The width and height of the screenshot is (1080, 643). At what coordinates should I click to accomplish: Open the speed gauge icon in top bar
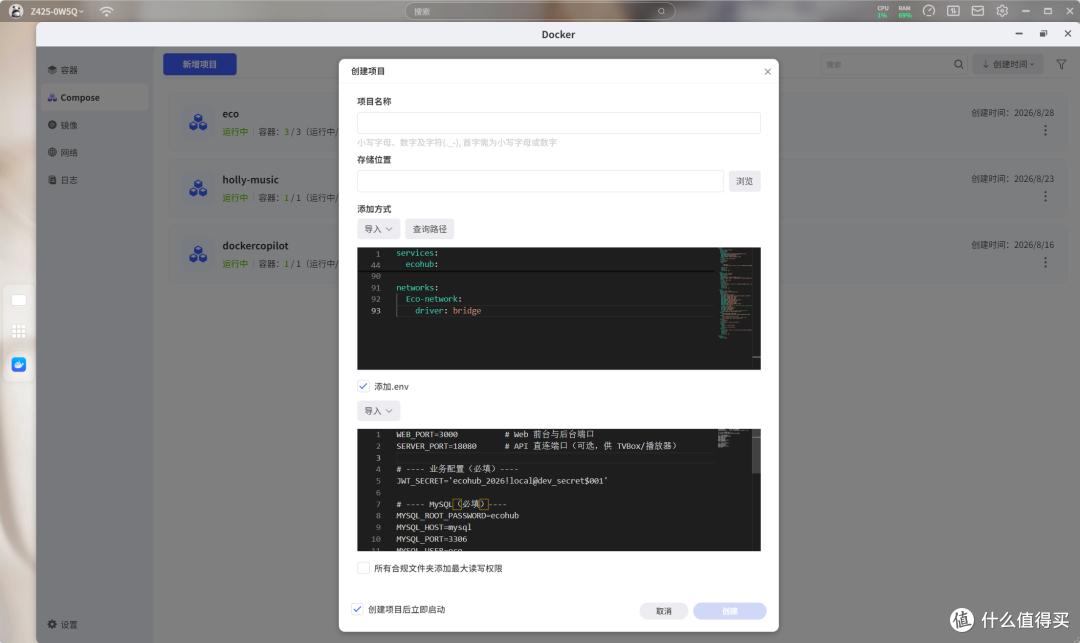(x=929, y=11)
